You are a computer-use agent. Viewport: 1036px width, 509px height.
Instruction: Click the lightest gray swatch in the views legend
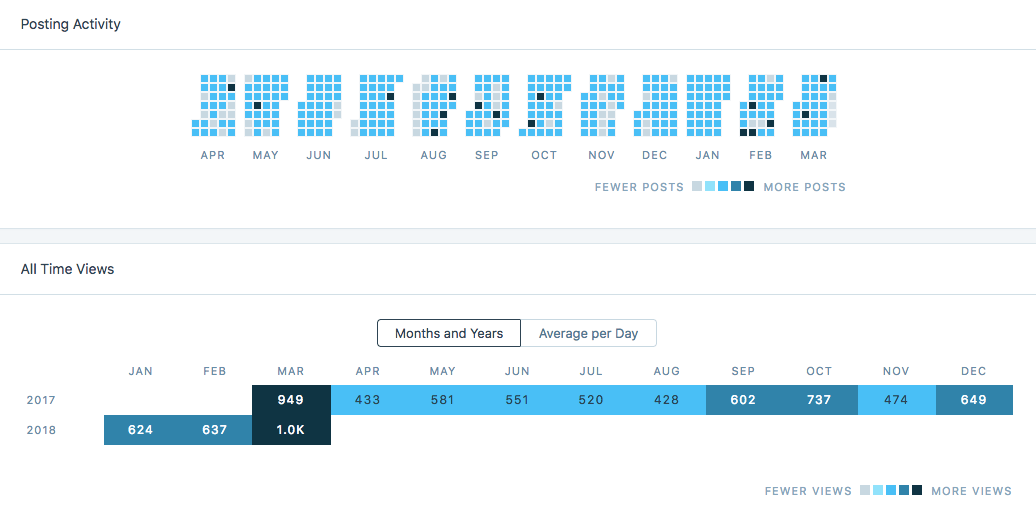[x=865, y=491]
